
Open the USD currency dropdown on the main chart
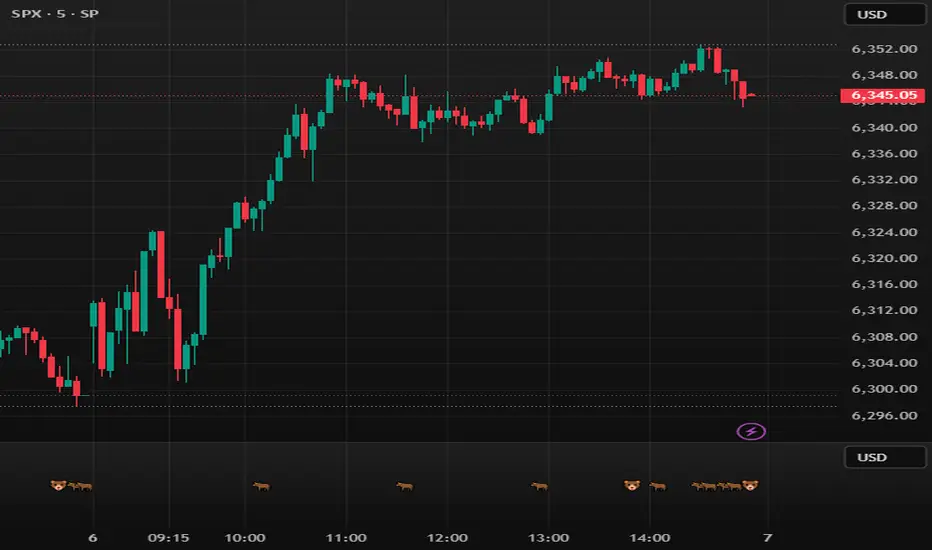885,14
